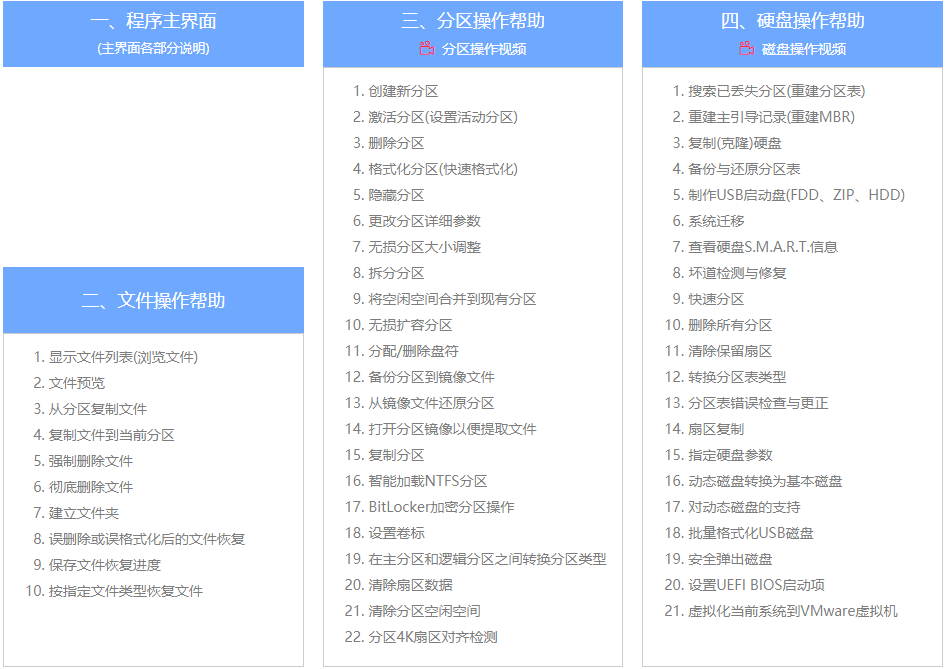Open the 设置卷标 topic
This screenshot has width=945, height=669.
397,533
